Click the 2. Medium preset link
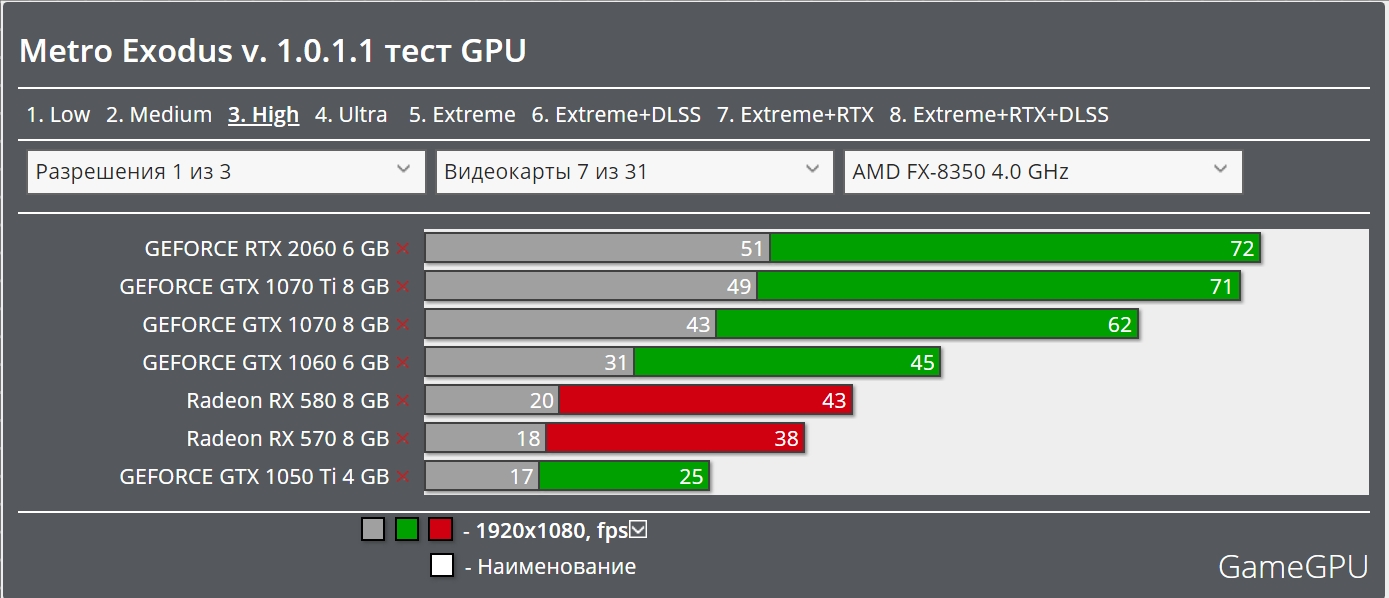This screenshot has width=1389, height=598. coord(159,115)
